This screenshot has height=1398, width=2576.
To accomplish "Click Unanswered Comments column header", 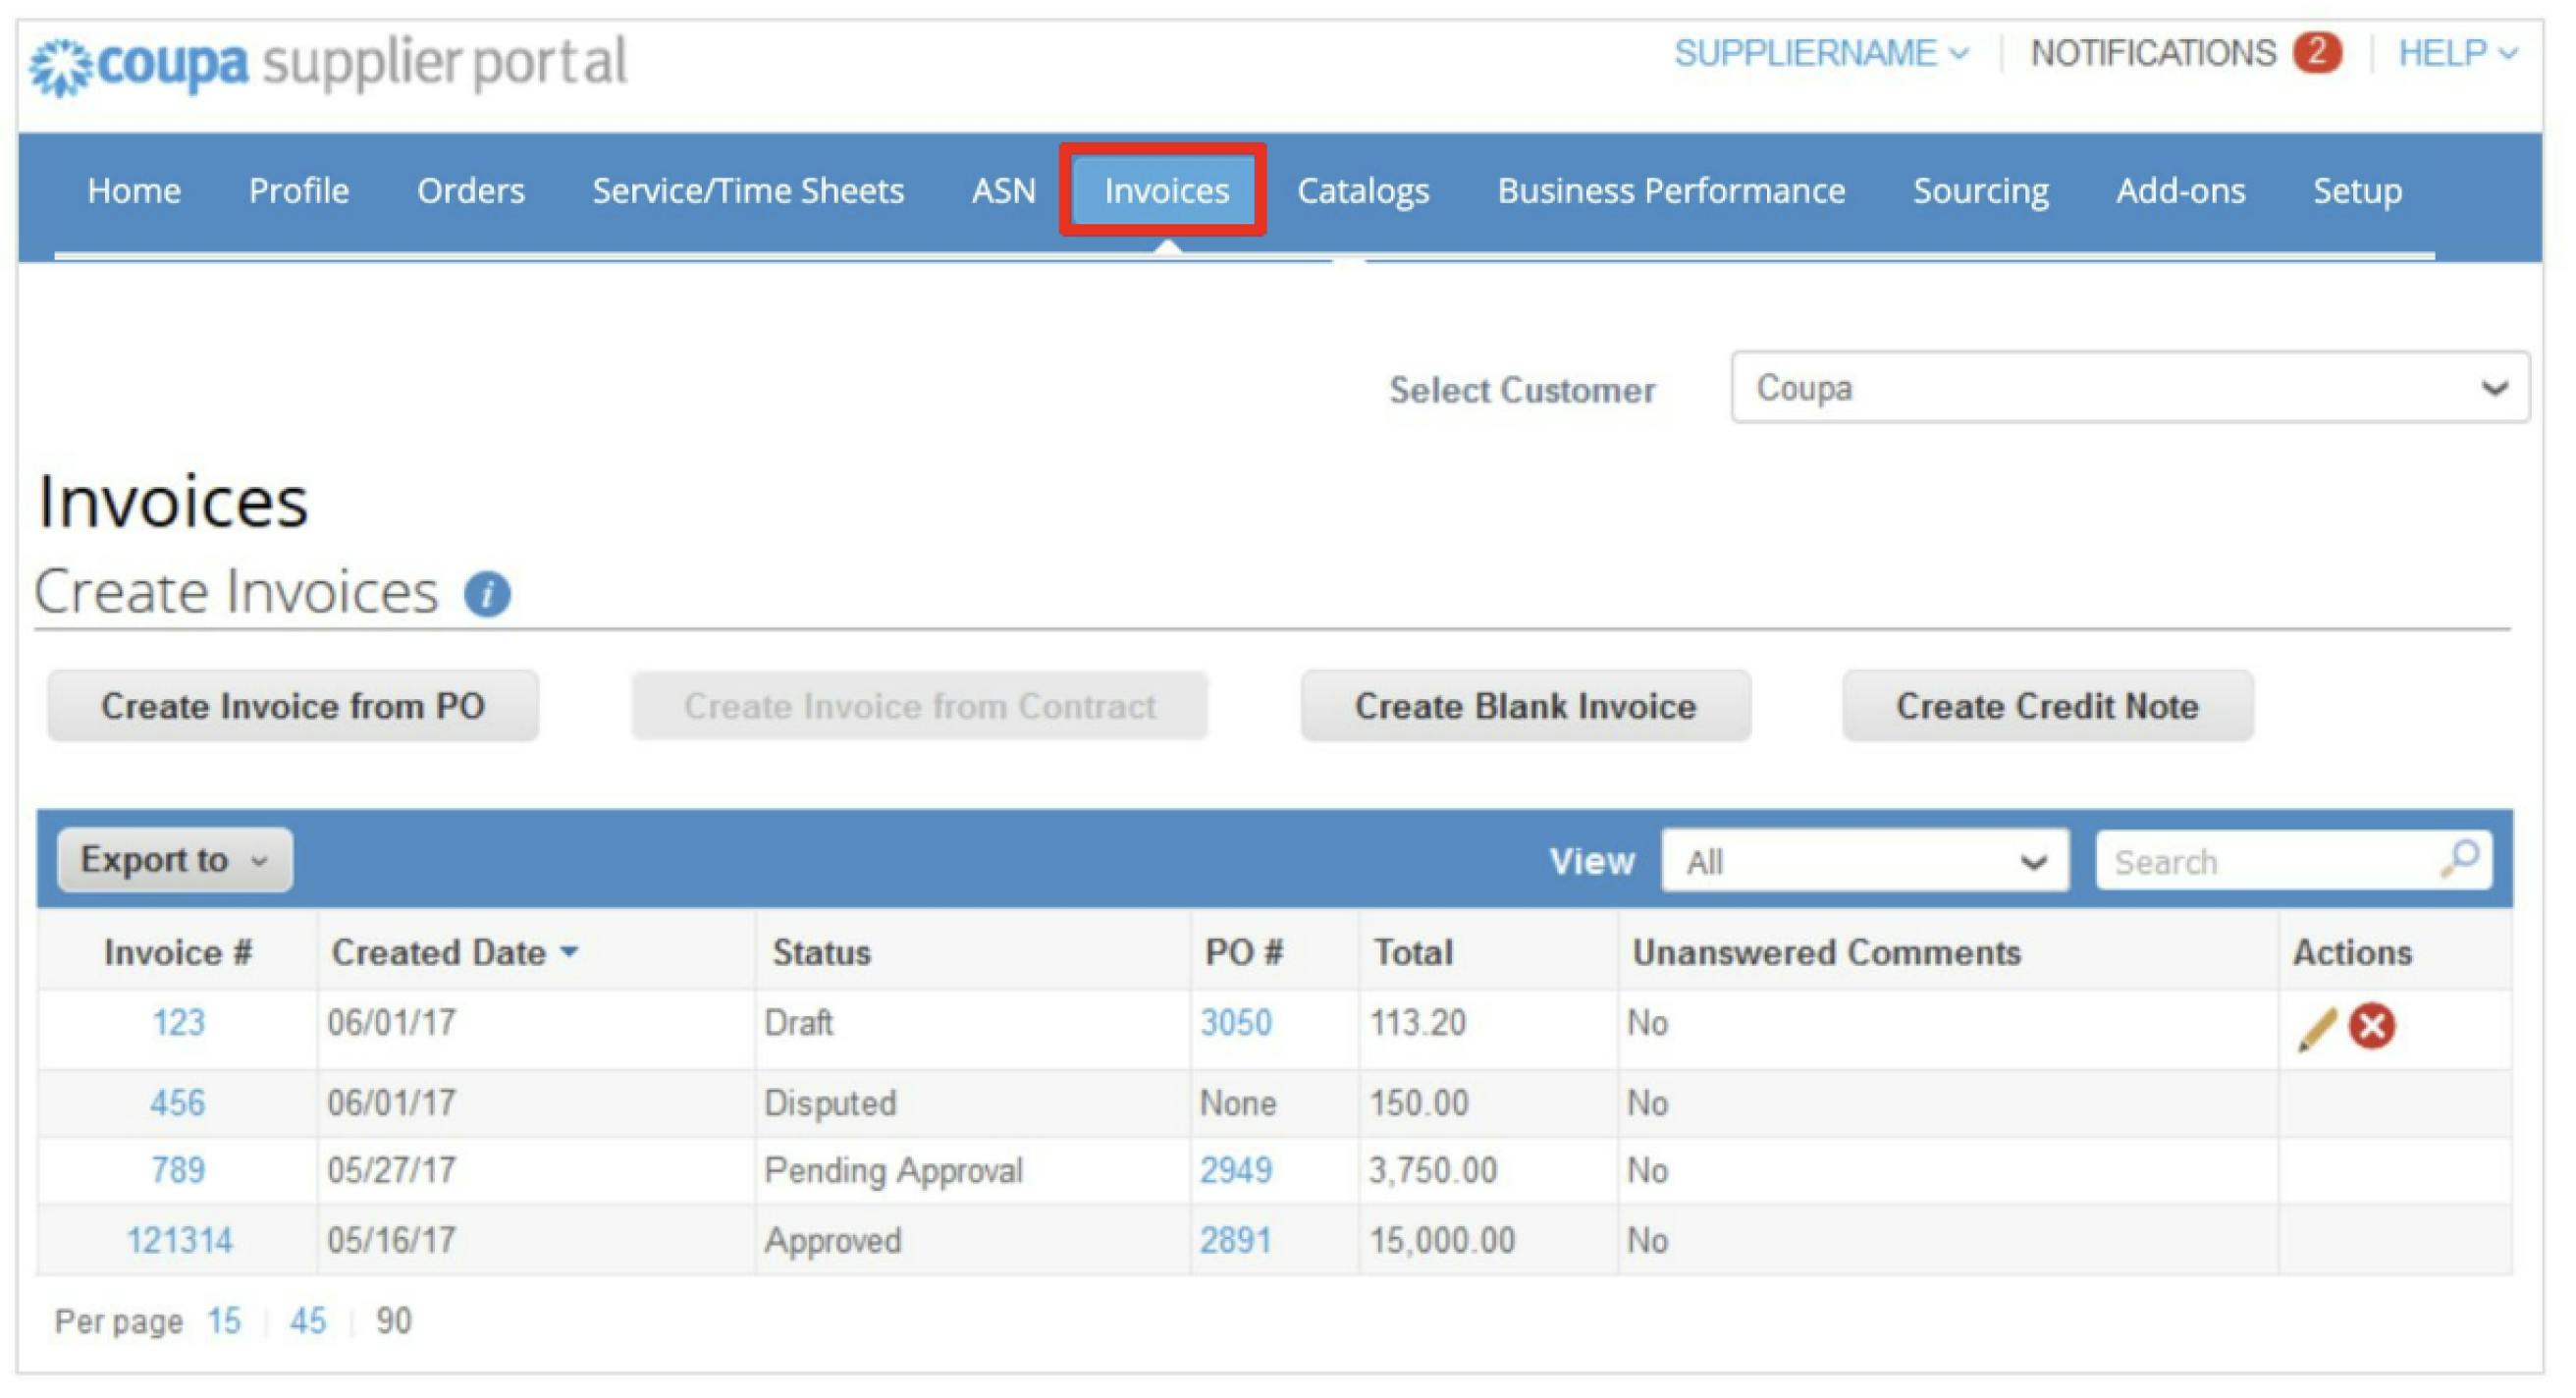I will coord(1826,954).
